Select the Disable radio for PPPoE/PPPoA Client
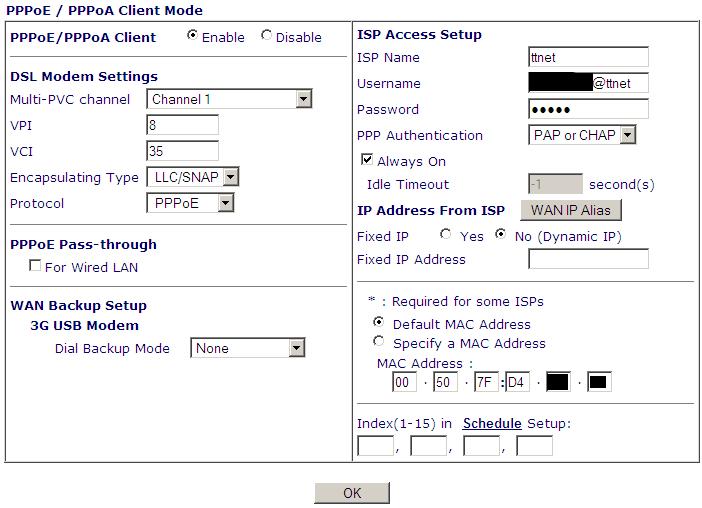Screen dimensions: 702x508 (x=266, y=36)
